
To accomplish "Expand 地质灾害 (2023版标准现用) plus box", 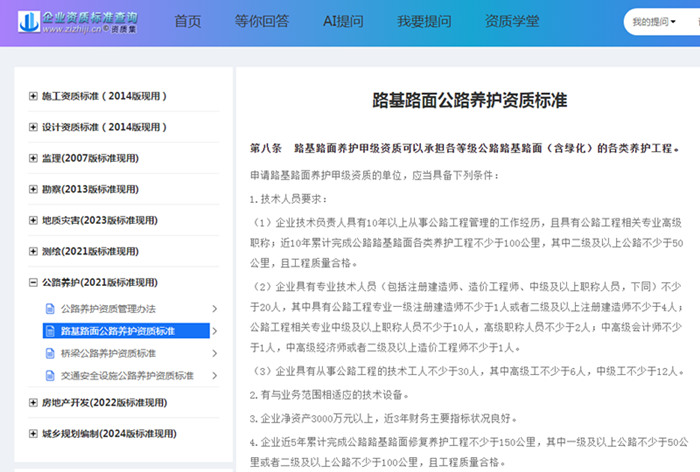I will (33, 221).
